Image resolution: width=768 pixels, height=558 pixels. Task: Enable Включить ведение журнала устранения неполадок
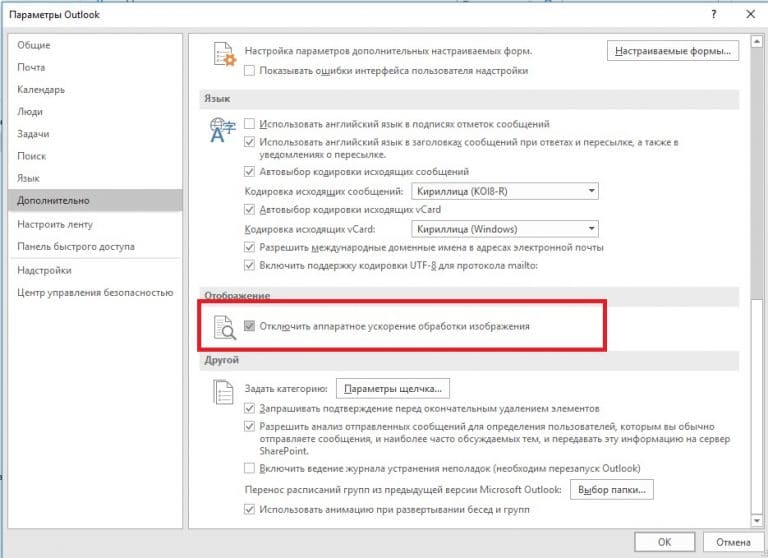click(251, 468)
